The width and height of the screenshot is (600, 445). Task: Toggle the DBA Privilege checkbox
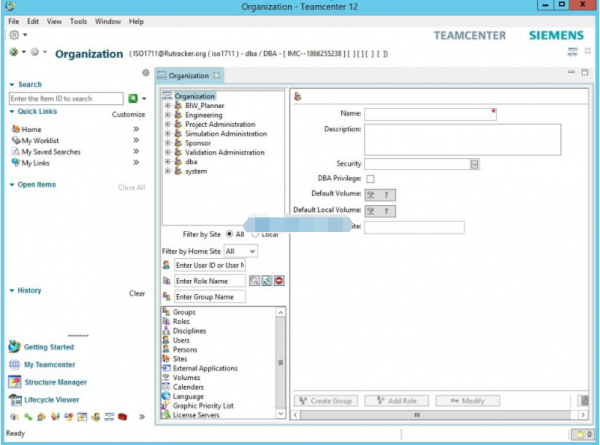point(370,179)
